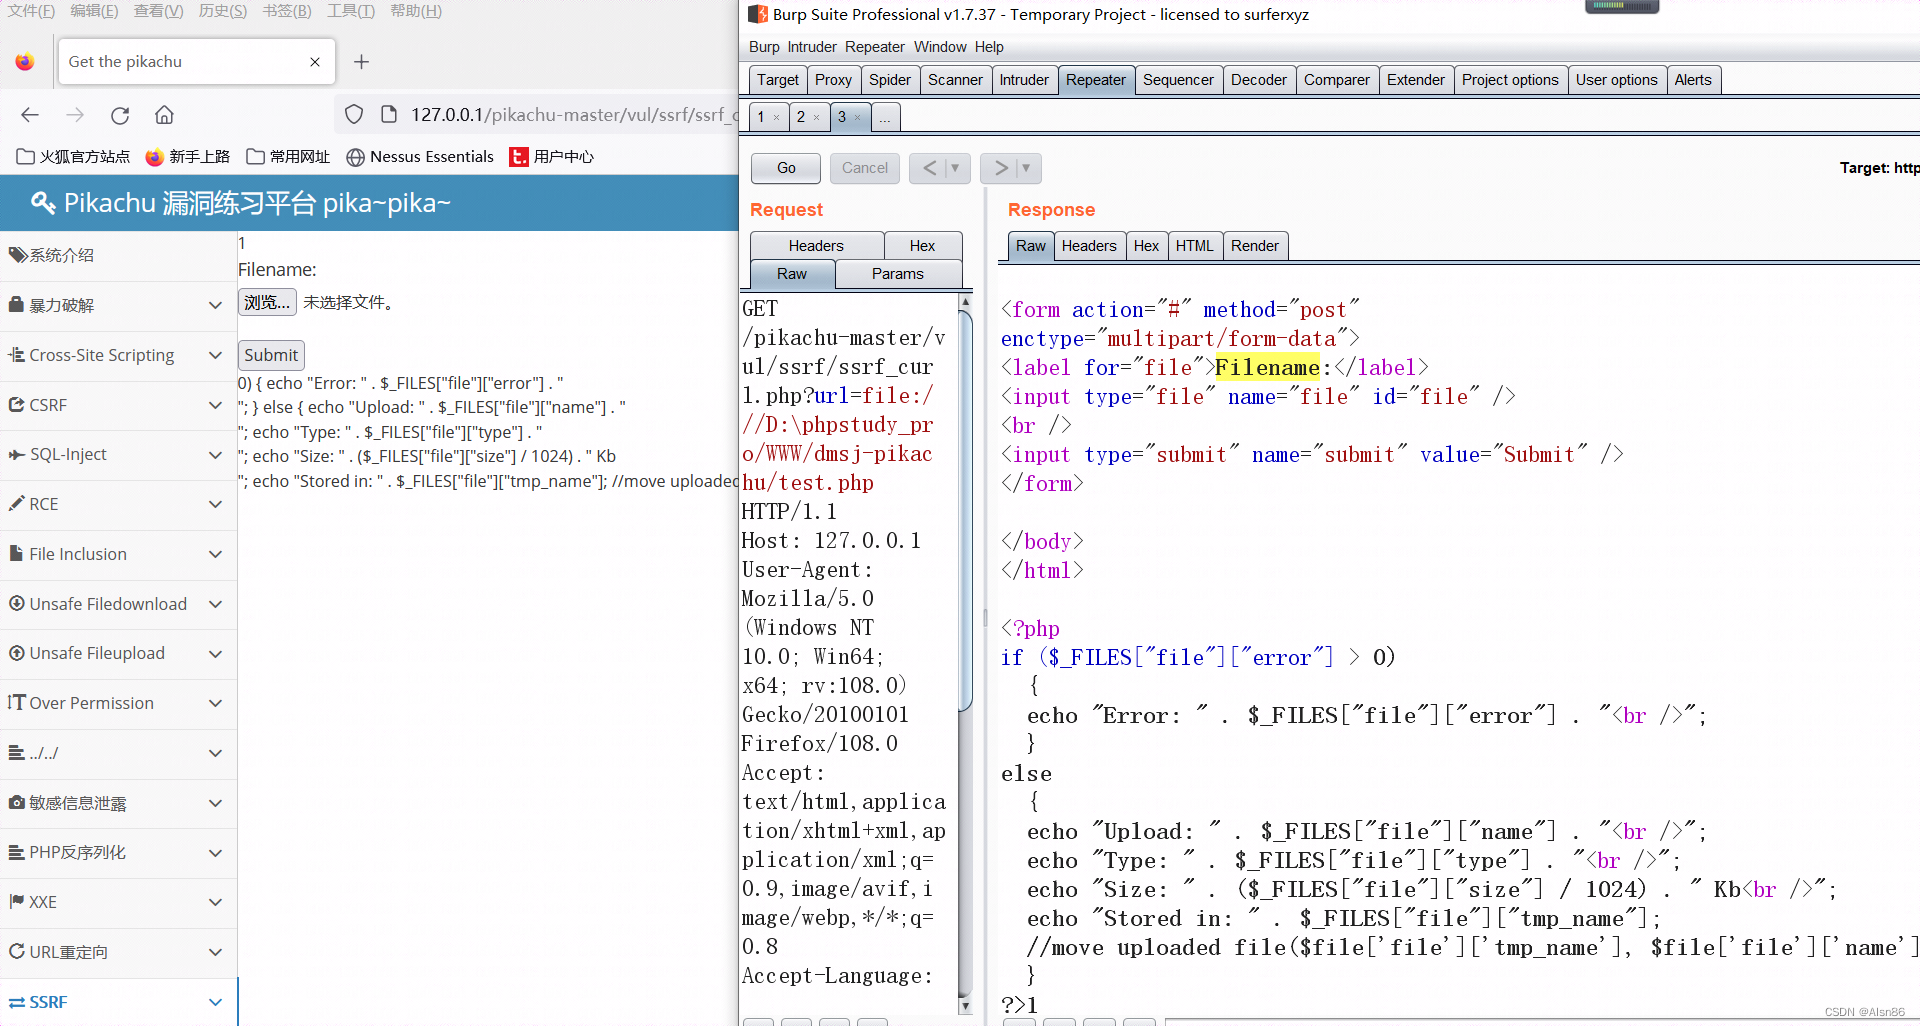
Task: Open 新手上路 bookmark
Action: [x=188, y=157]
